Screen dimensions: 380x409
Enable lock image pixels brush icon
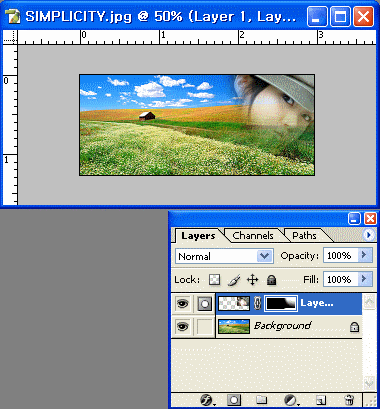233,280
